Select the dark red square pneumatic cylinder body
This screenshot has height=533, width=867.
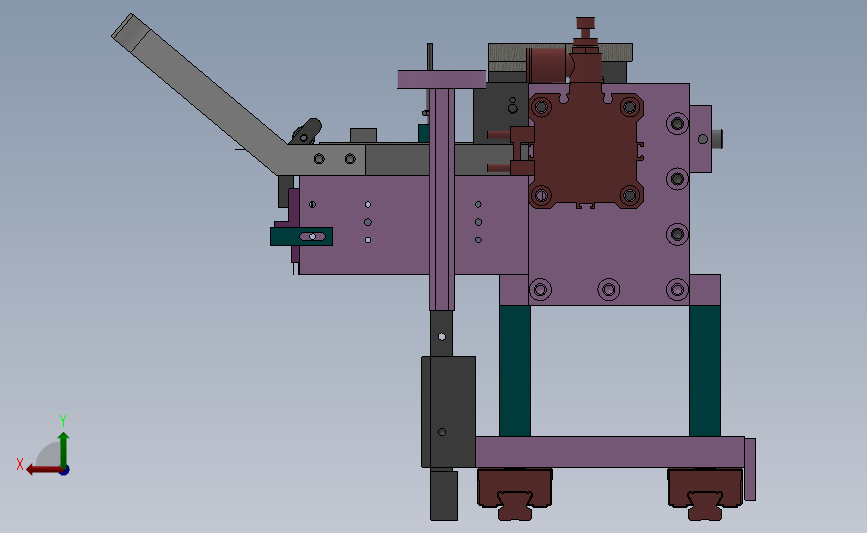coord(586,150)
